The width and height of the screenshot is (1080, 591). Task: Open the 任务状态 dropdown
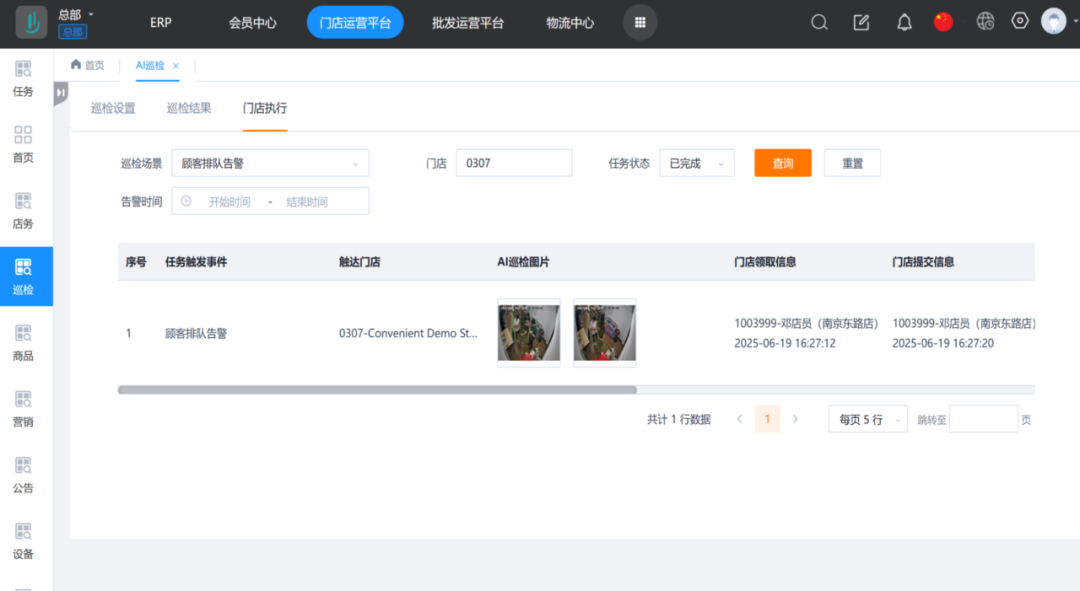[x=697, y=163]
